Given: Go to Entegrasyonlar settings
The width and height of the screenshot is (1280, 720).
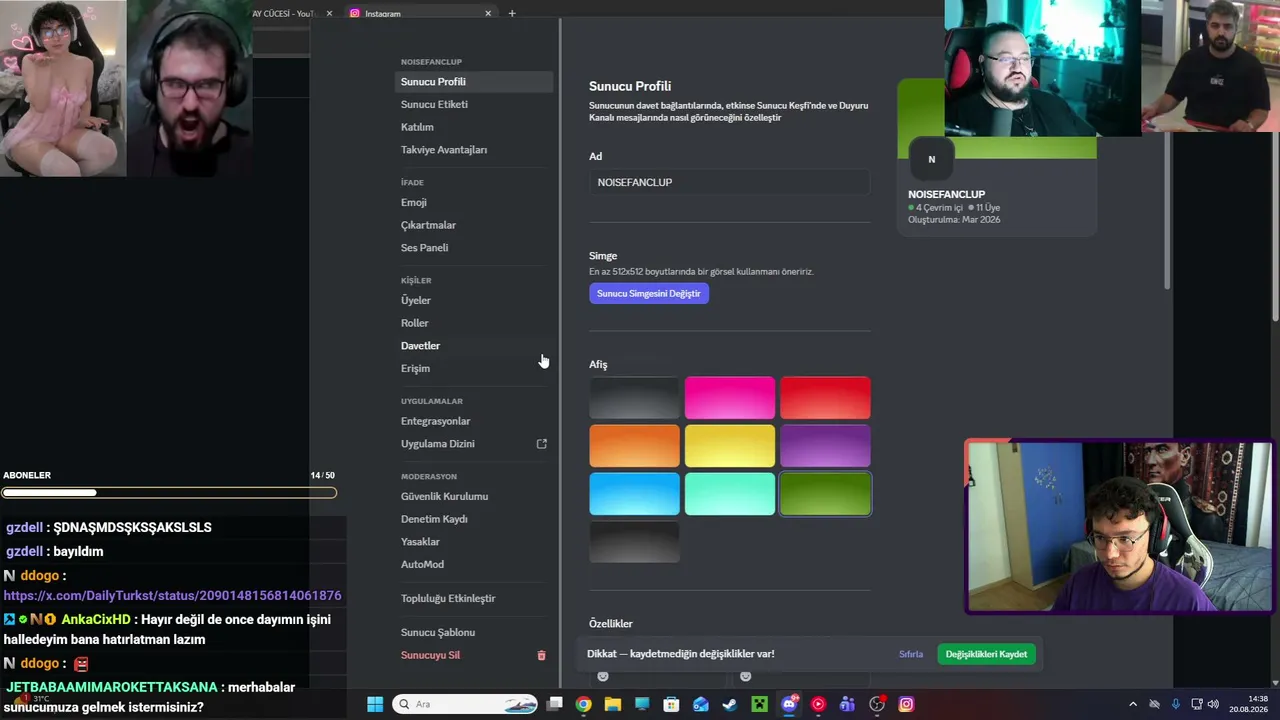Looking at the screenshot, I should (474, 421).
